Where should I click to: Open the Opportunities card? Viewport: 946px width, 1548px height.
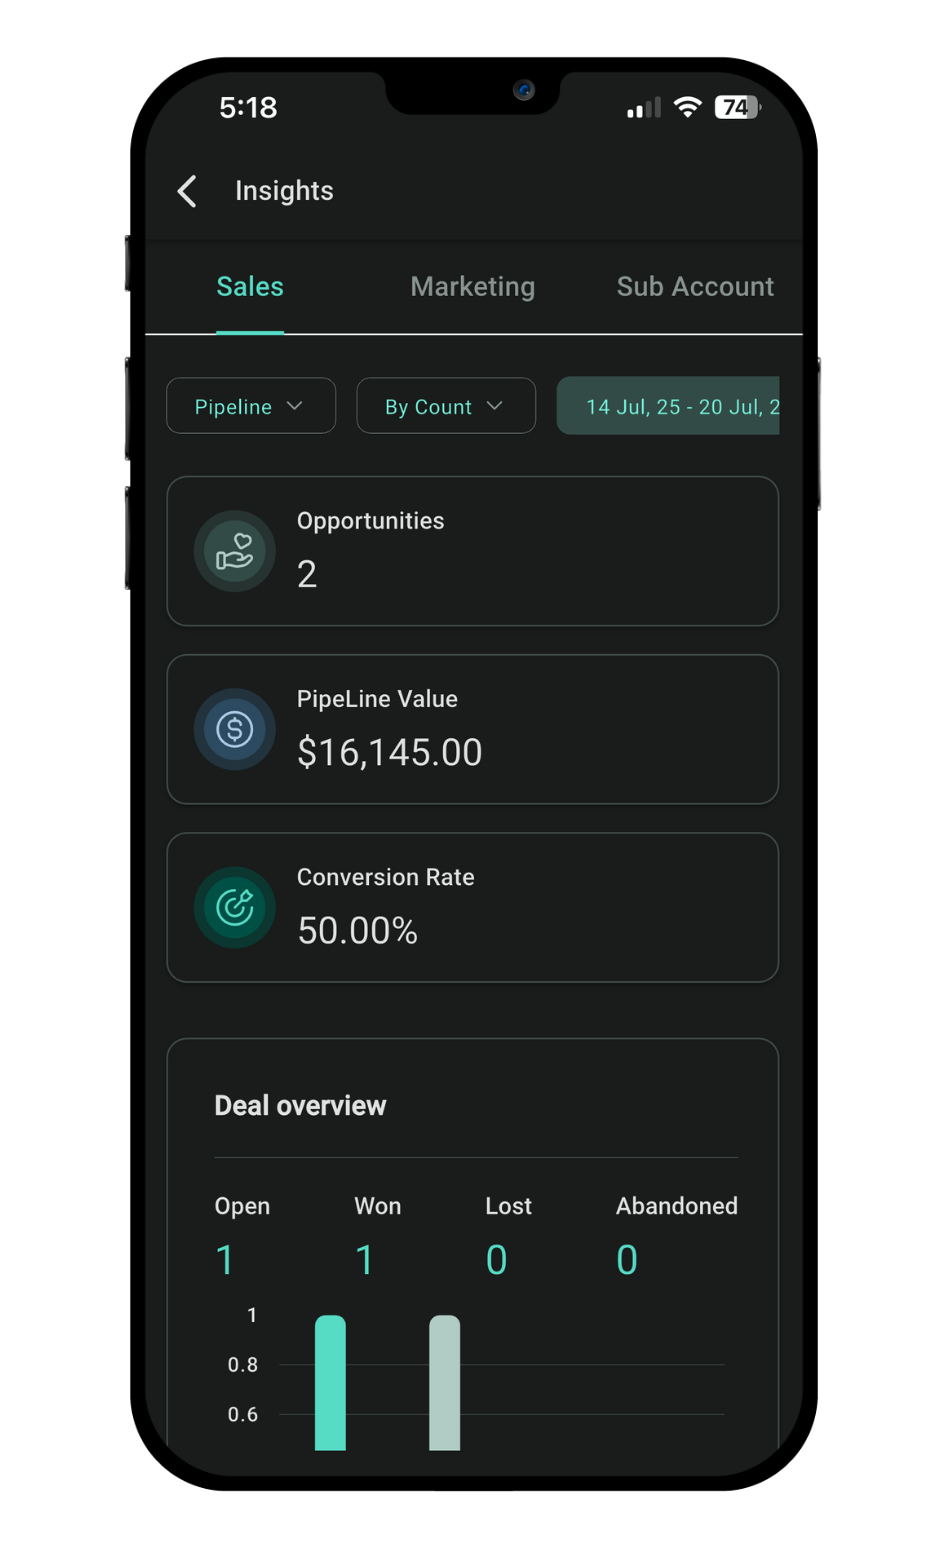click(x=473, y=551)
